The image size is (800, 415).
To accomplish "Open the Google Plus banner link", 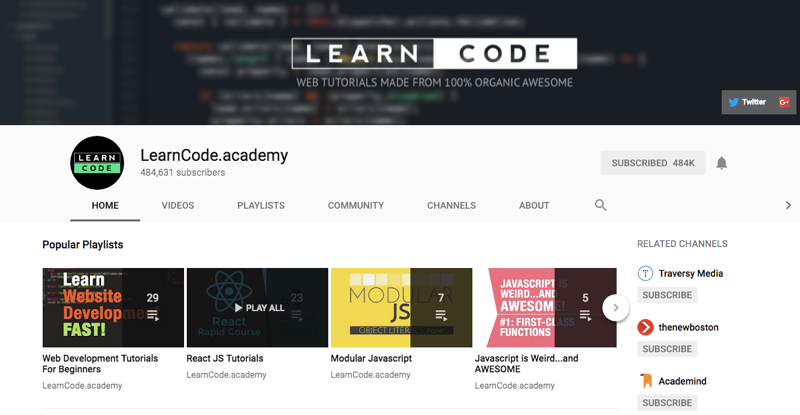I will [784, 102].
